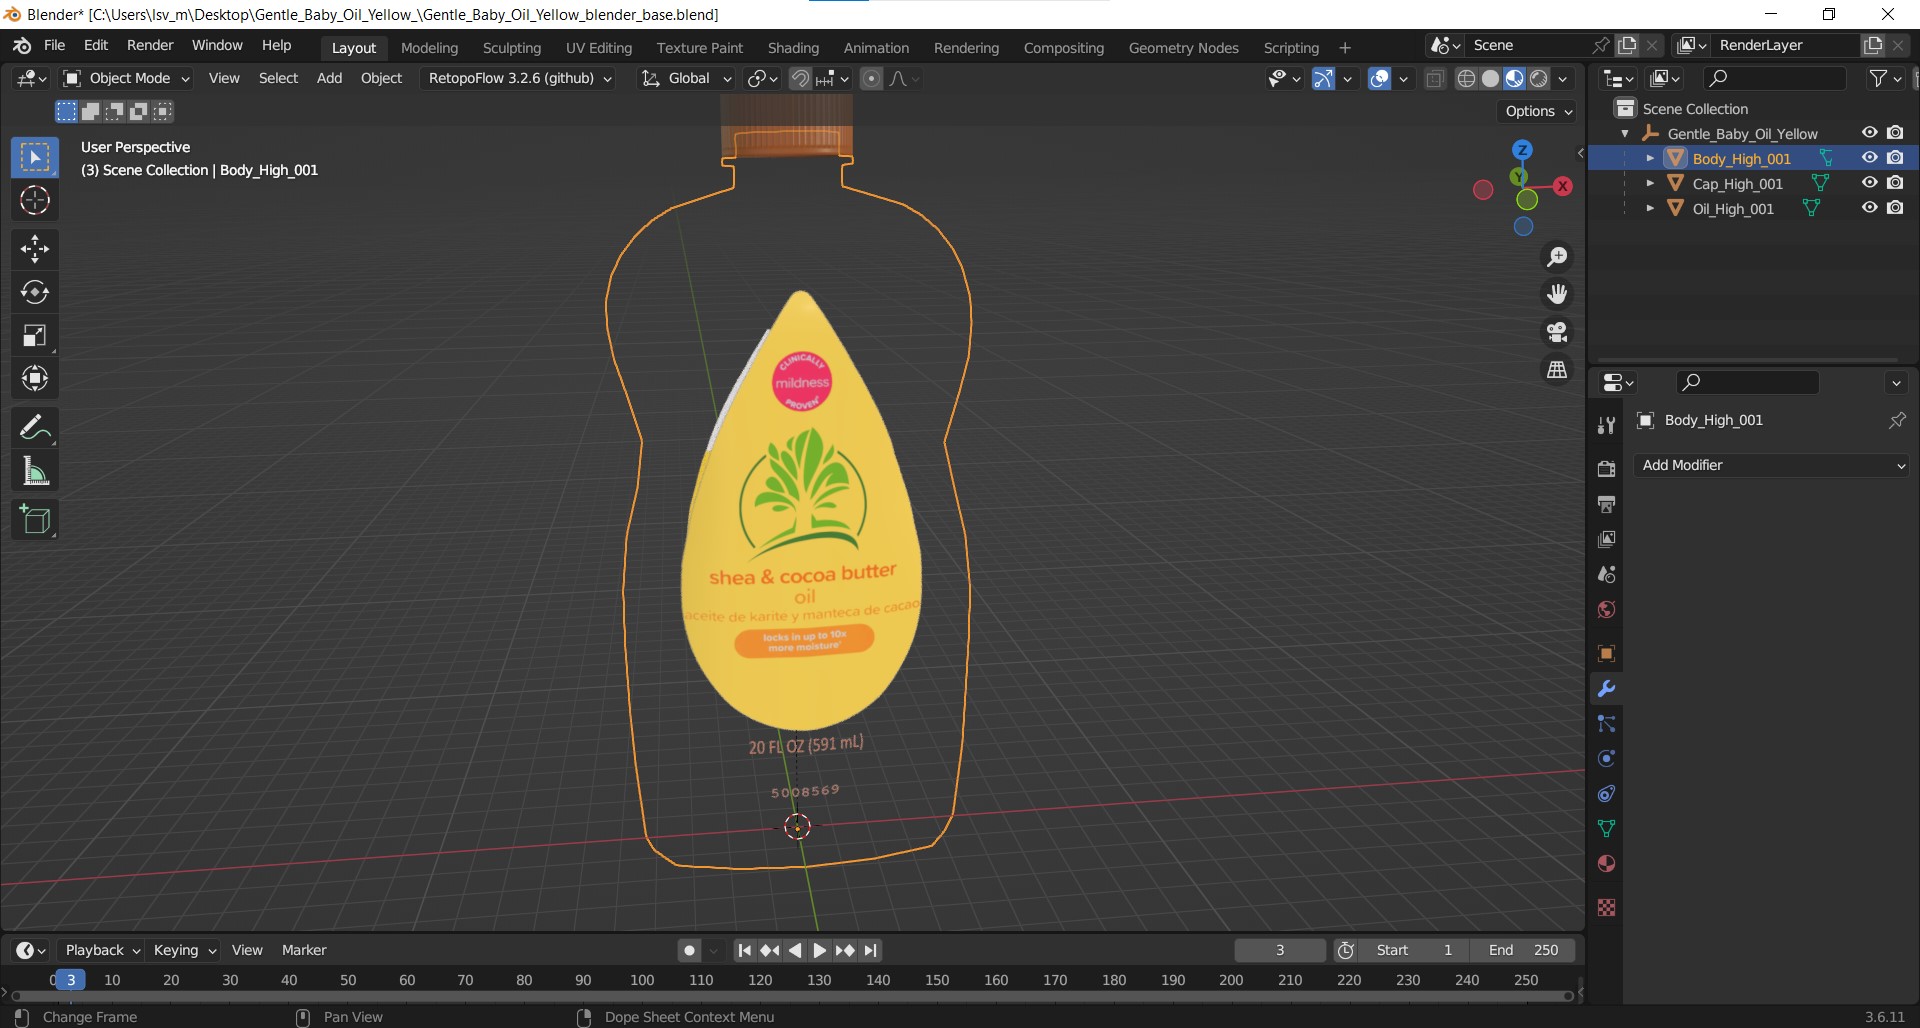Open the World properties tab

click(x=1606, y=609)
